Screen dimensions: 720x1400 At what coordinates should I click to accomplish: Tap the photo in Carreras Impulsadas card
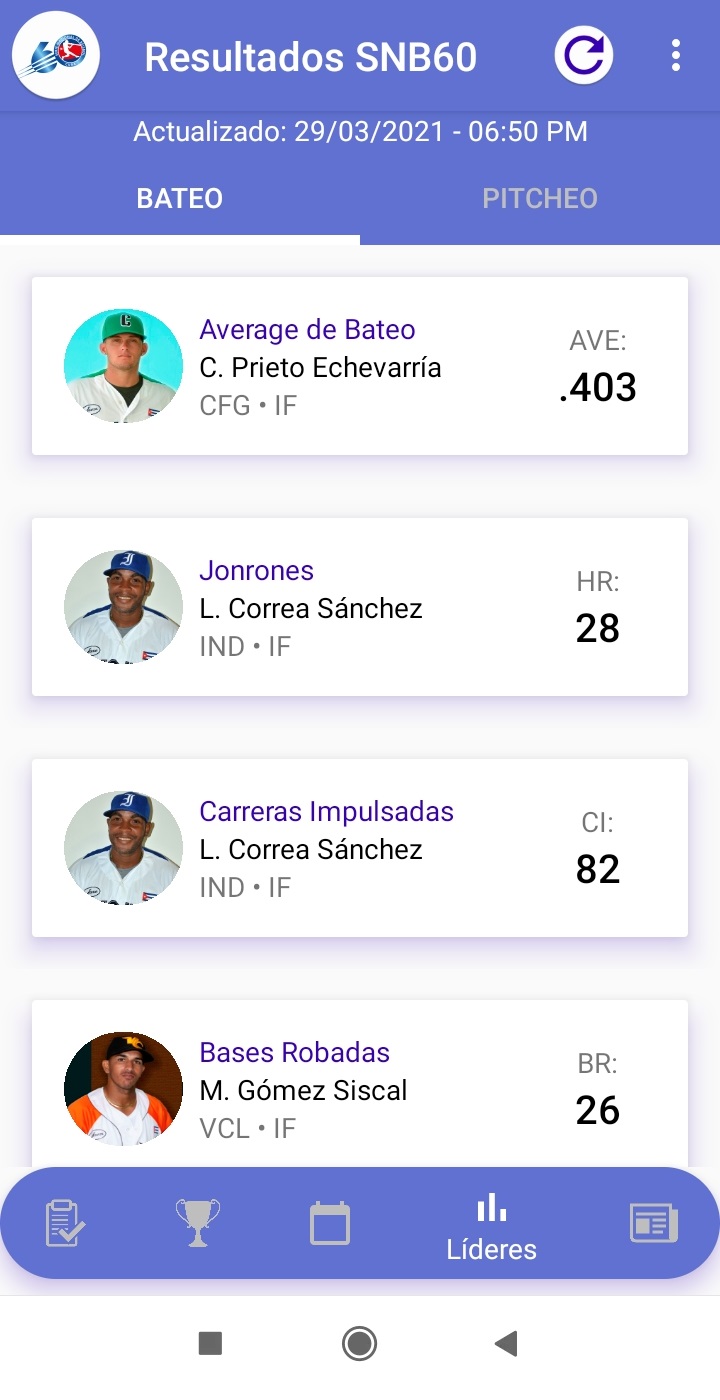tap(123, 848)
